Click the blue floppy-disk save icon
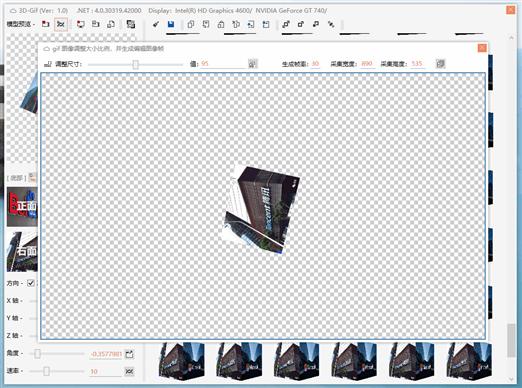Viewport: 522px width, 388px height. 171,24
